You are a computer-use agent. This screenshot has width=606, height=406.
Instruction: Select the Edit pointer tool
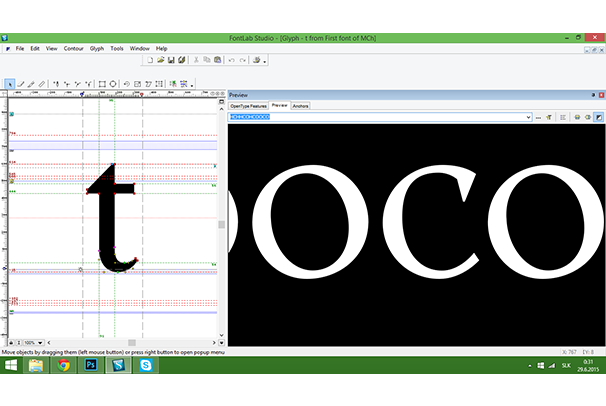(10, 84)
